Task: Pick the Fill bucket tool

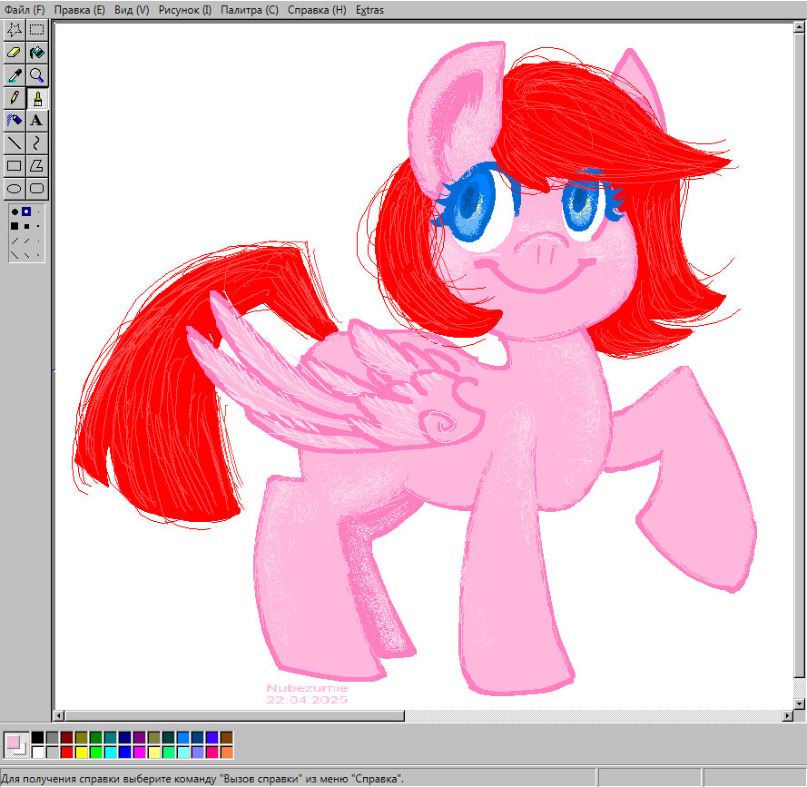Action: (37, 53)
